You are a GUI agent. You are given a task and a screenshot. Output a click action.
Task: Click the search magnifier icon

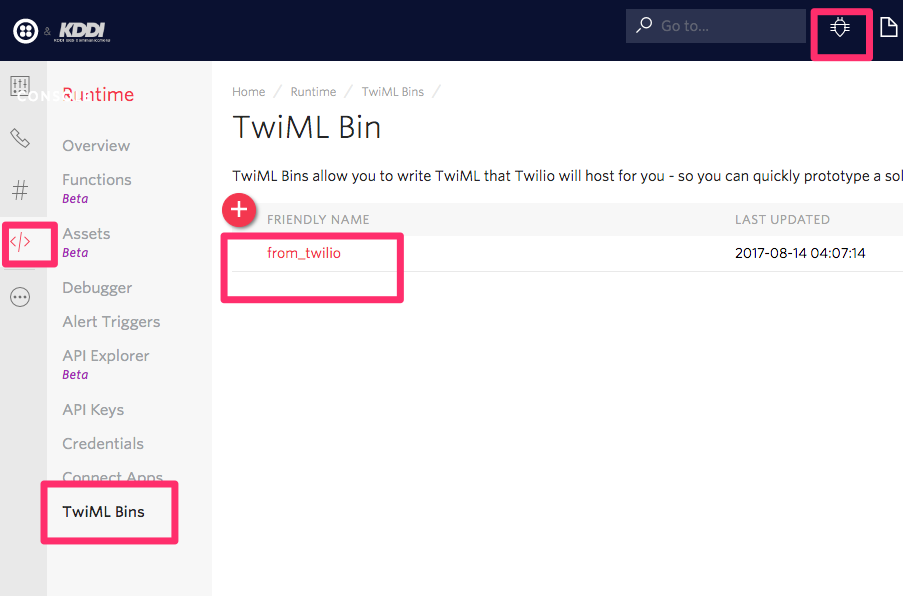(644, 25)
